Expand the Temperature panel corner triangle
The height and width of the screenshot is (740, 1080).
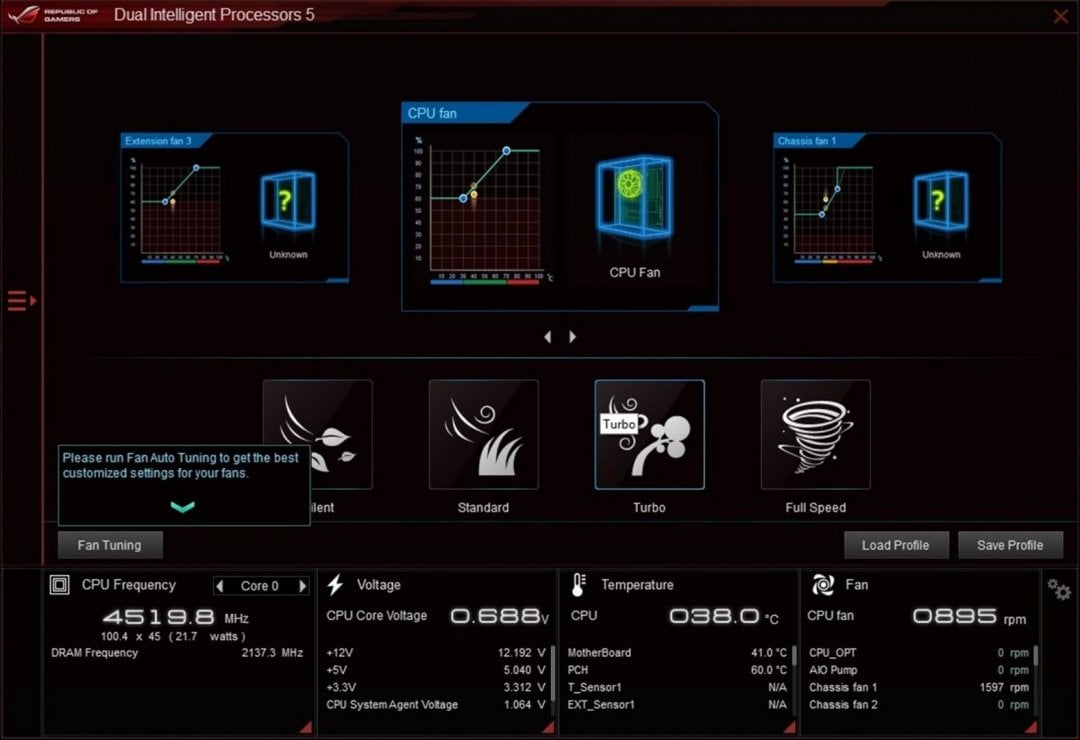(x=789, y=727)
